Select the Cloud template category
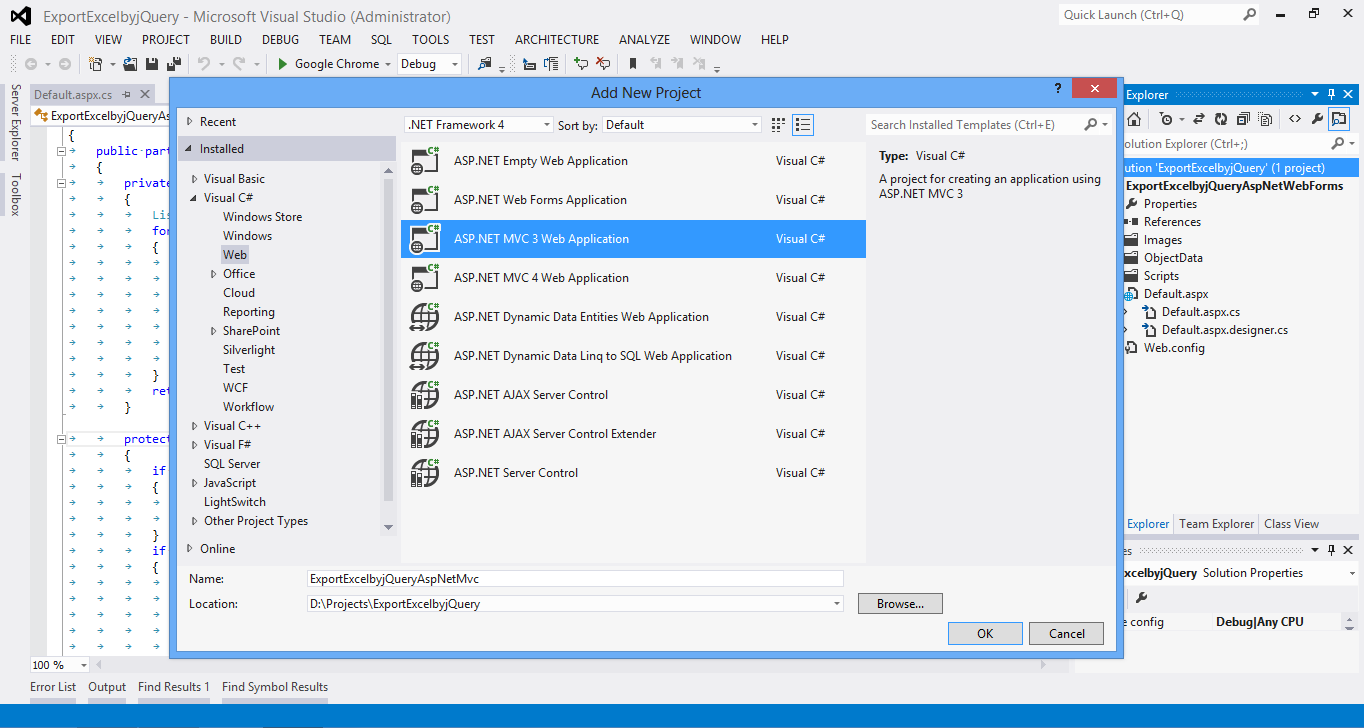Viewport: 1364px width, 728px height. [x=239, y=293]
